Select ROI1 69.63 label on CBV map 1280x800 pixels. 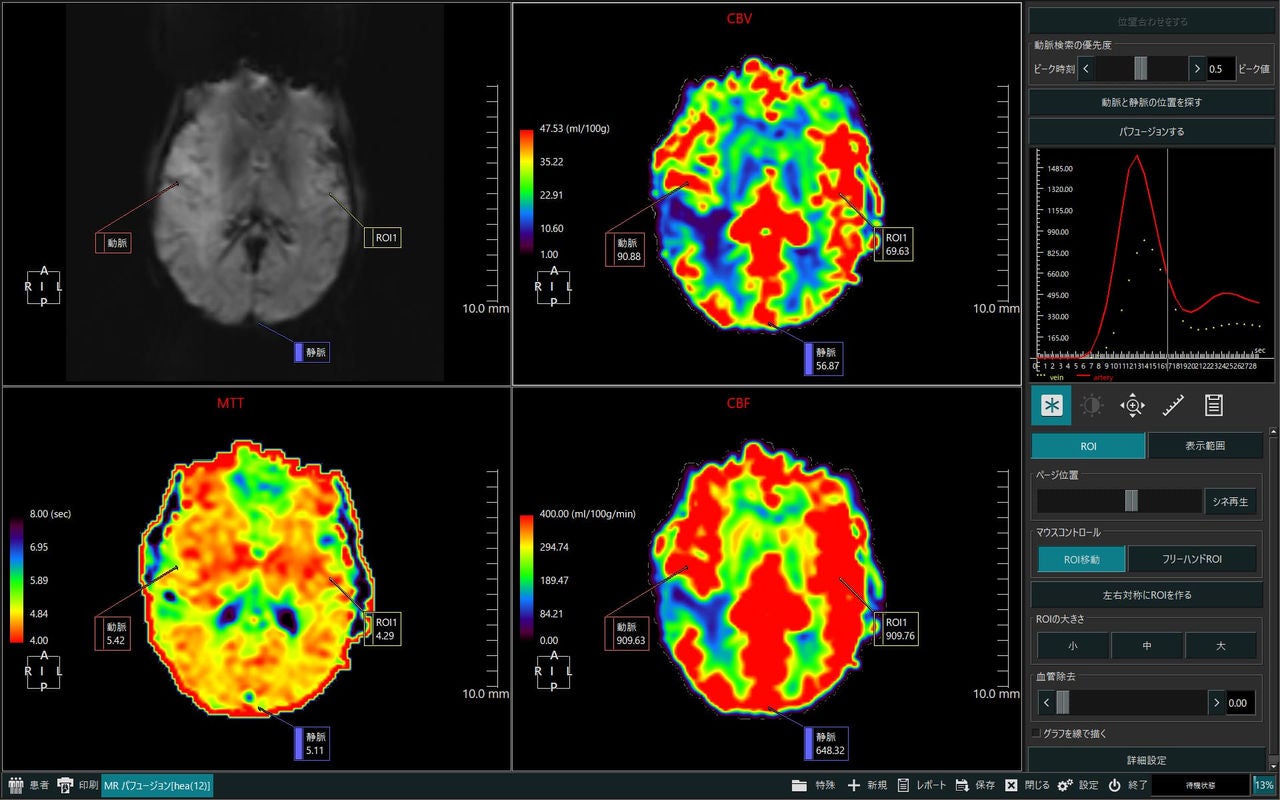pyautogui.click(x=893, y=244)
